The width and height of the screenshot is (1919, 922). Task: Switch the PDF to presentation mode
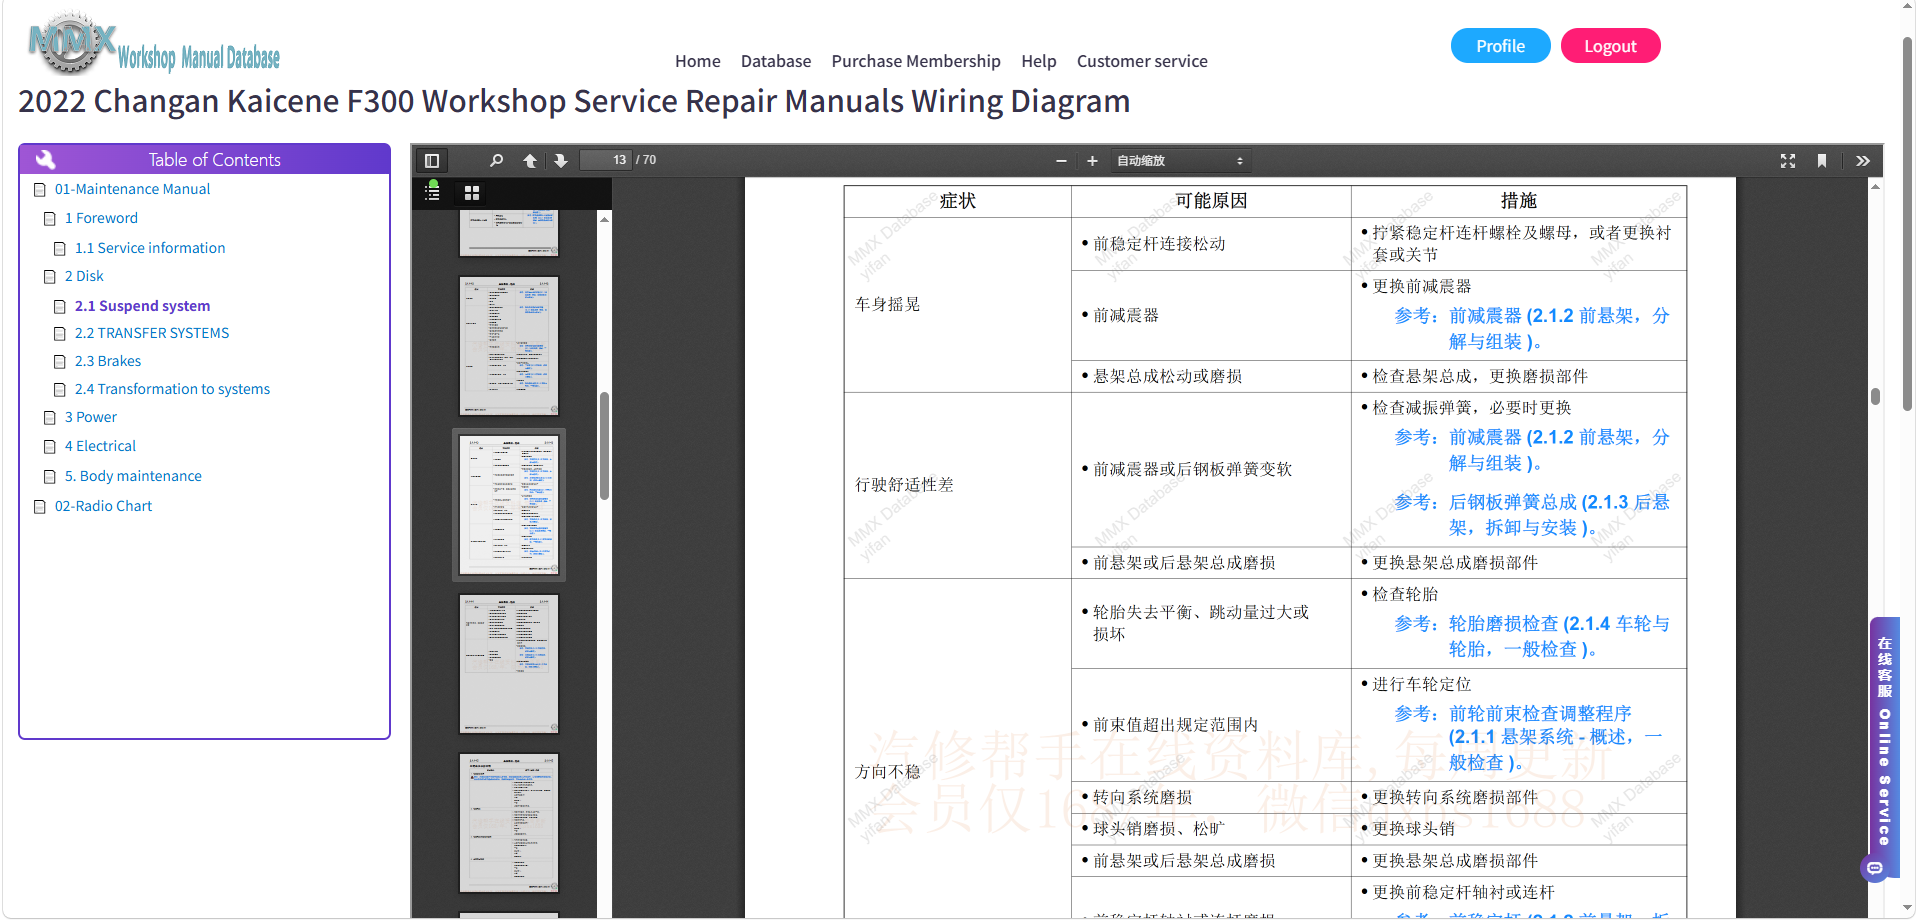(1788, 161)
